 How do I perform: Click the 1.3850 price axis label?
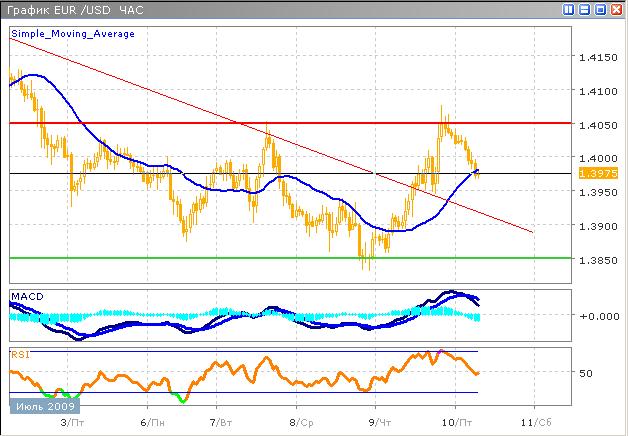tap(598, 260)
